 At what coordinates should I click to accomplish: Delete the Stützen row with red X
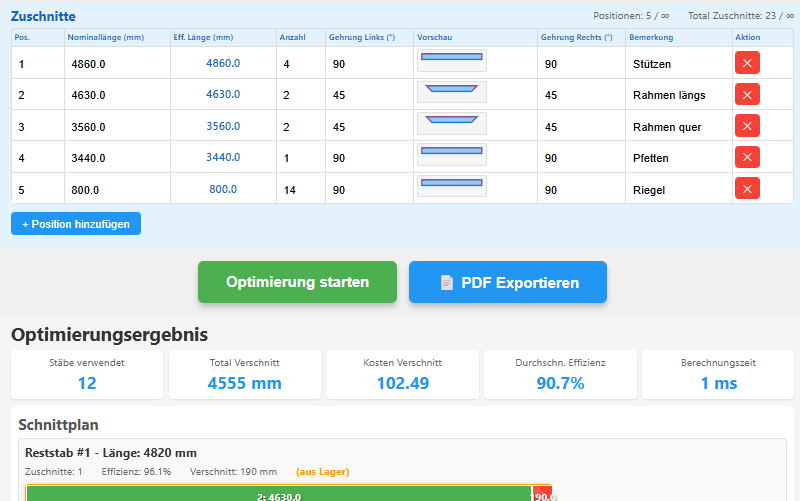747,63
